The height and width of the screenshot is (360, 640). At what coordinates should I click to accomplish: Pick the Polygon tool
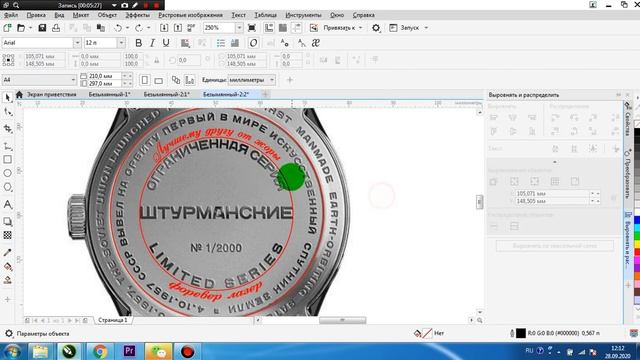[7, 187]
